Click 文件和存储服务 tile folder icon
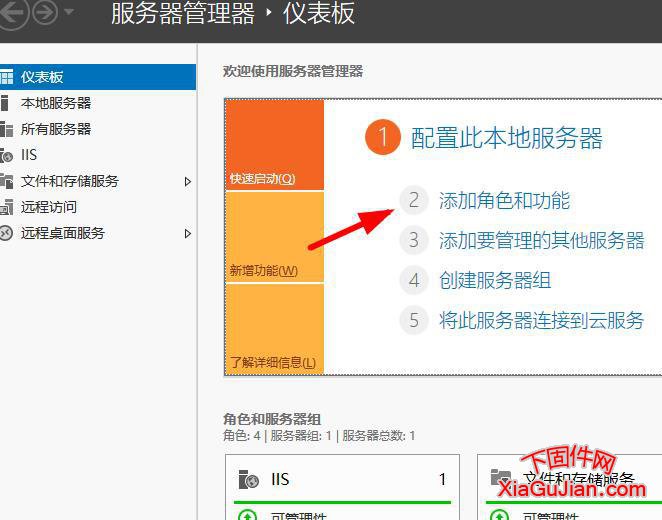The height and width of the screenshot is (520, 662). [501, 477]
